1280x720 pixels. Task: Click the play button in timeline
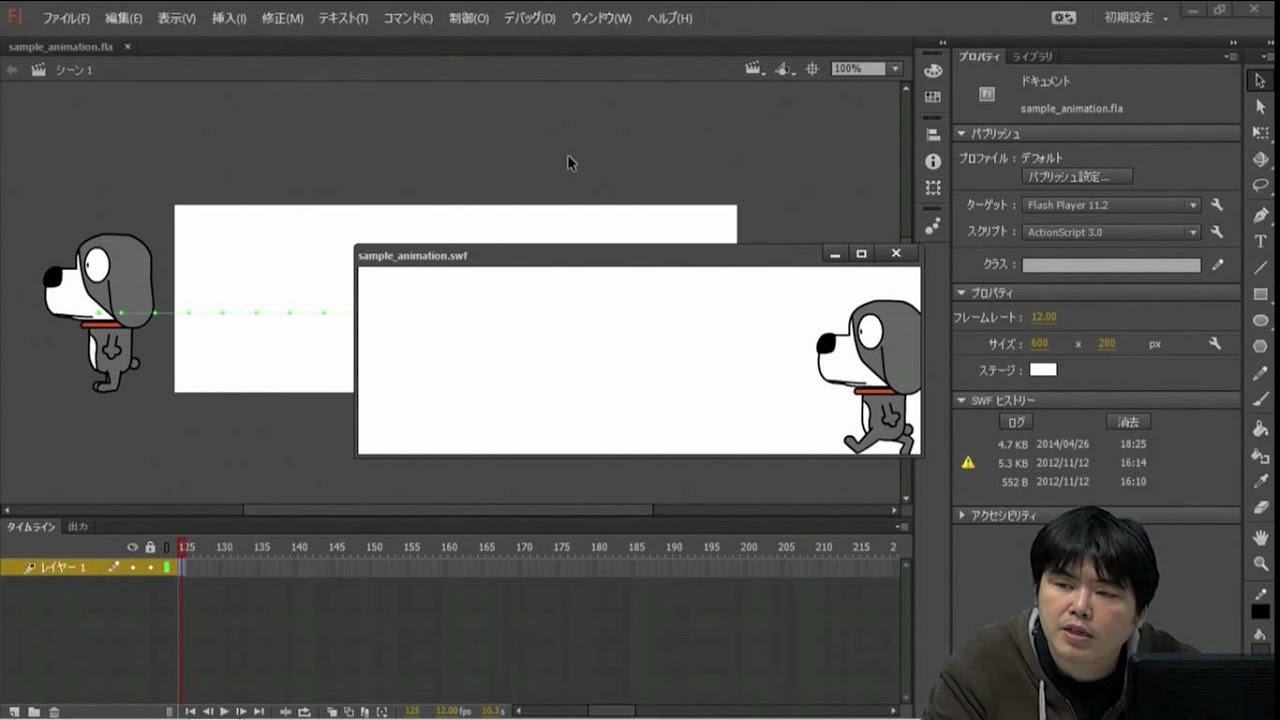(x=224, y=711)
